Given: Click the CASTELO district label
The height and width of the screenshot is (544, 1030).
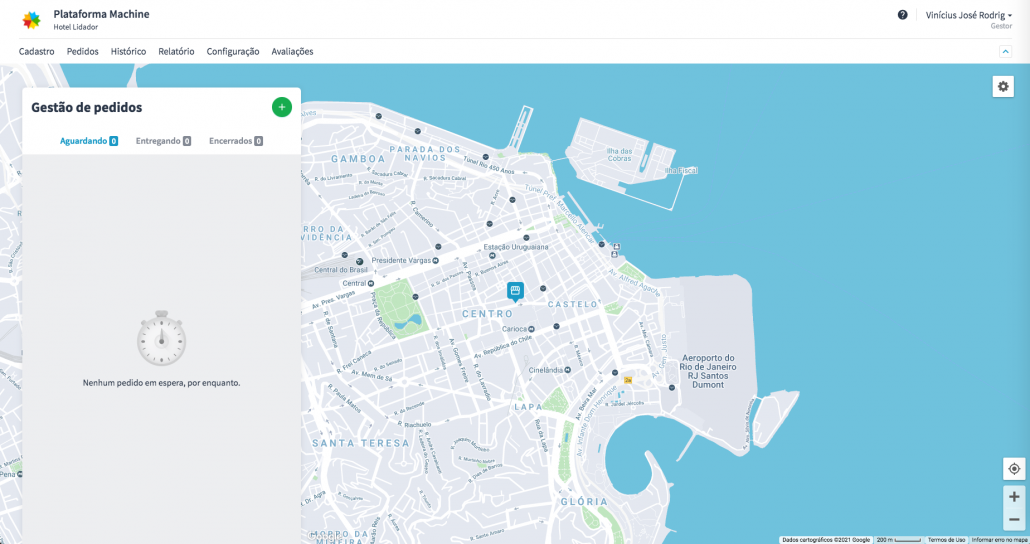Looking at the screenshot, I should coord(573,304).
